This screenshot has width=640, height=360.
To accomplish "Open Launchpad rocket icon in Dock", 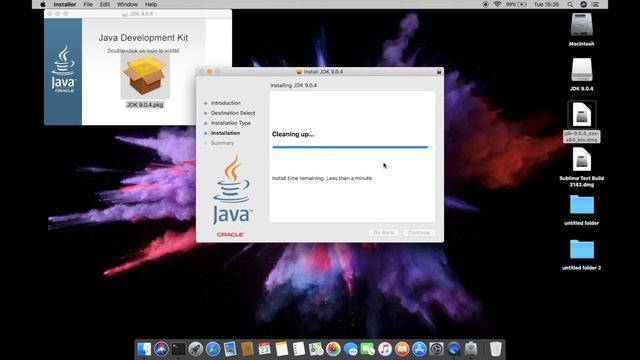I will (196, 349).
